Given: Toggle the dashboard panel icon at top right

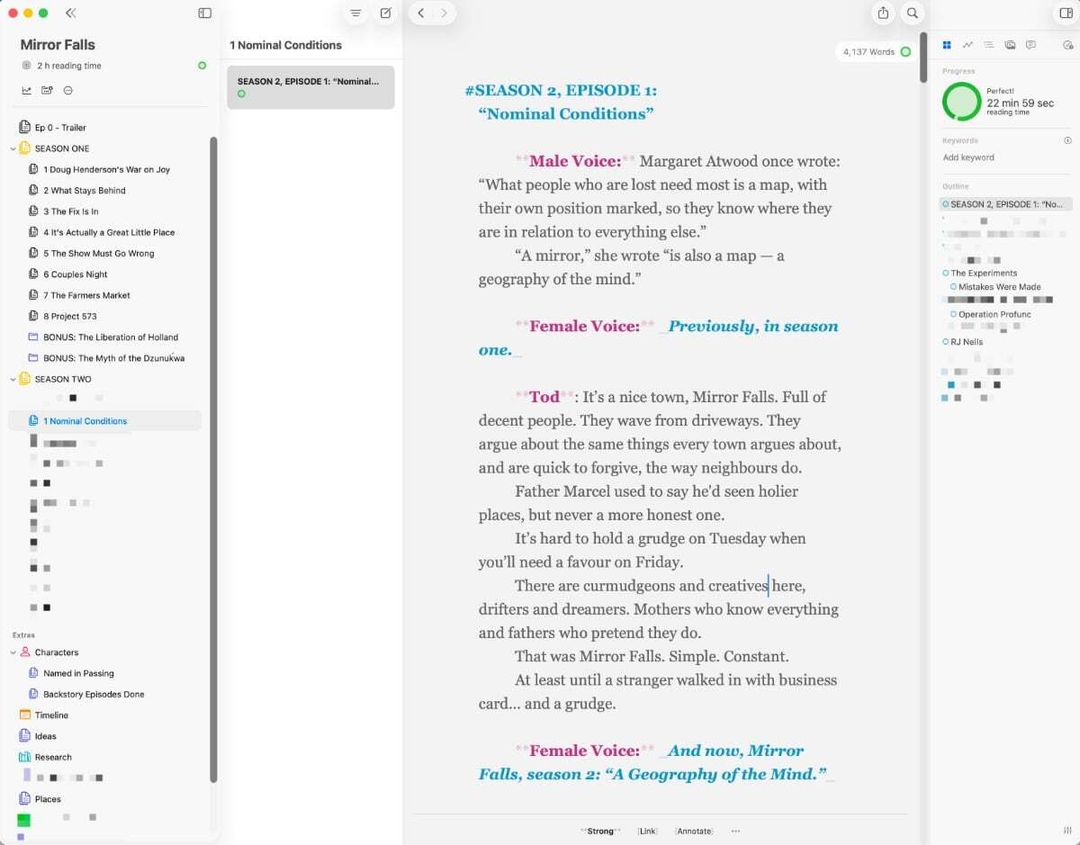Looking at the screenshot, I should (x=1066, y=13).
